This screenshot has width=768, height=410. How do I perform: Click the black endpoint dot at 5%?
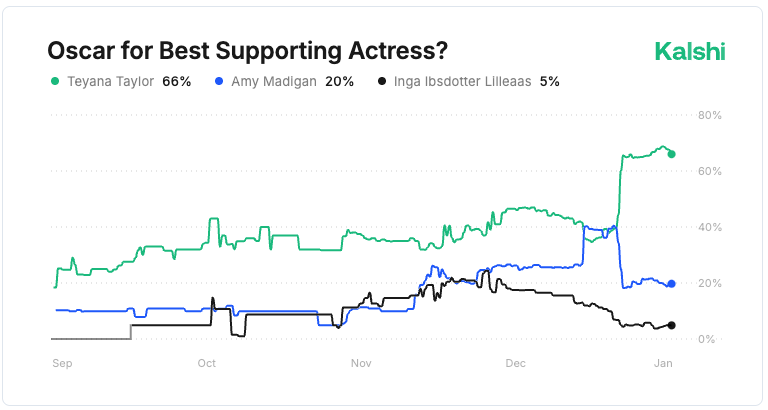pos(671,325)
